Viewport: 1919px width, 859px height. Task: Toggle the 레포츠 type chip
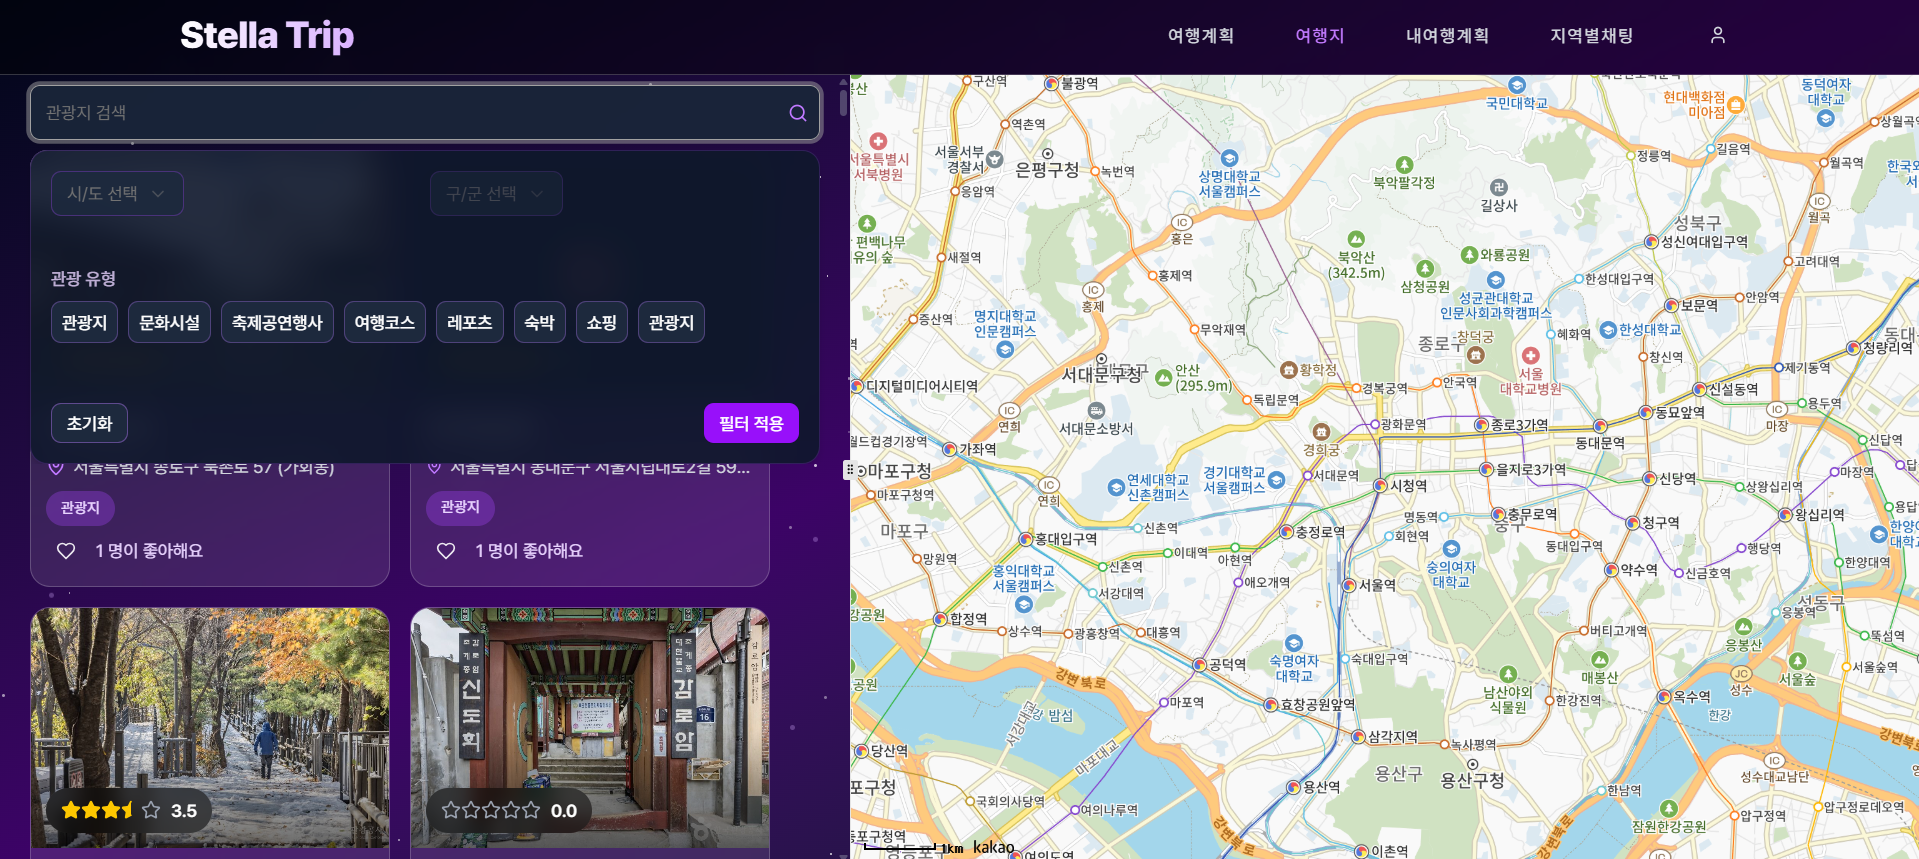[x=469, y=323]
